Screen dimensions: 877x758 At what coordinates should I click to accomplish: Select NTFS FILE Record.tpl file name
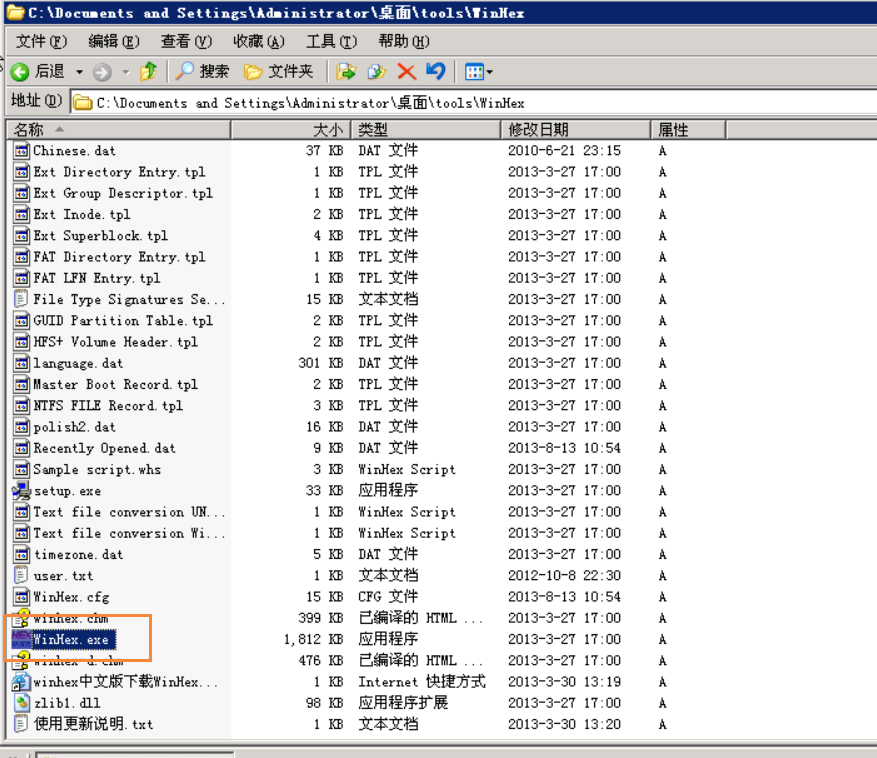coord(108,406)
